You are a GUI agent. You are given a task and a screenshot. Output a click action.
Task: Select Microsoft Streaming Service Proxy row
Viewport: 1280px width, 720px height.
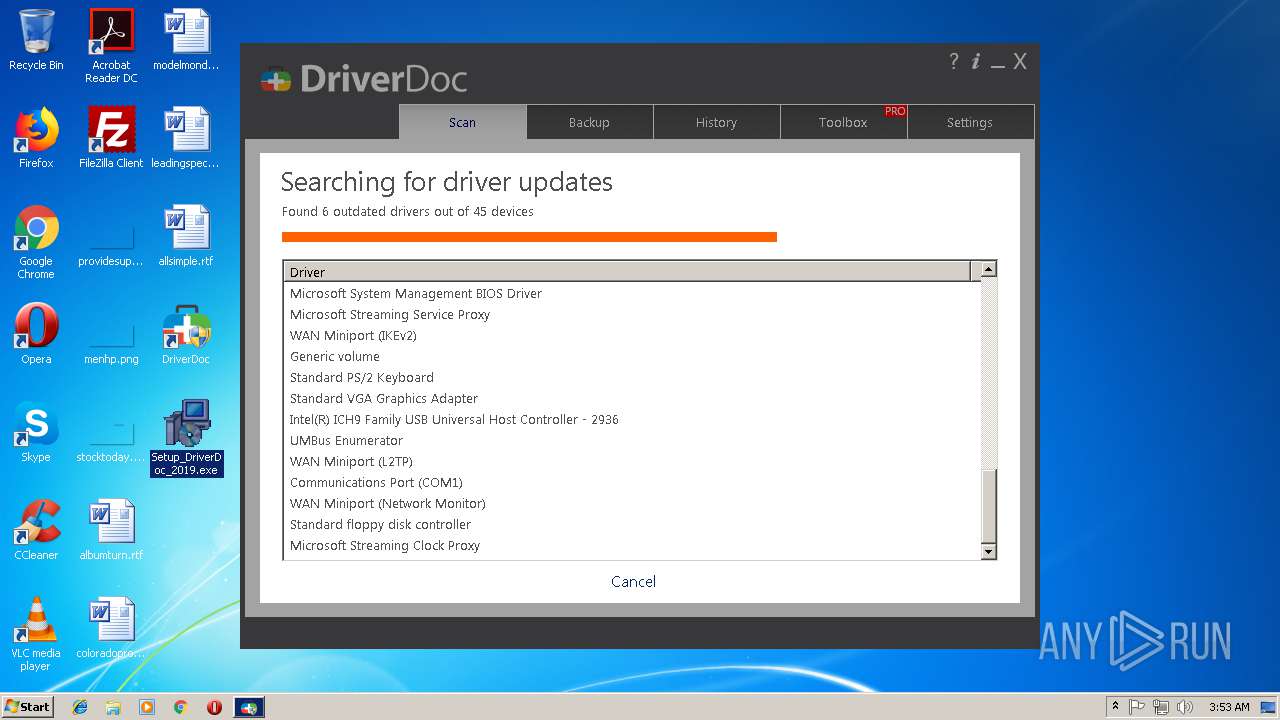(x=632, y=314)
